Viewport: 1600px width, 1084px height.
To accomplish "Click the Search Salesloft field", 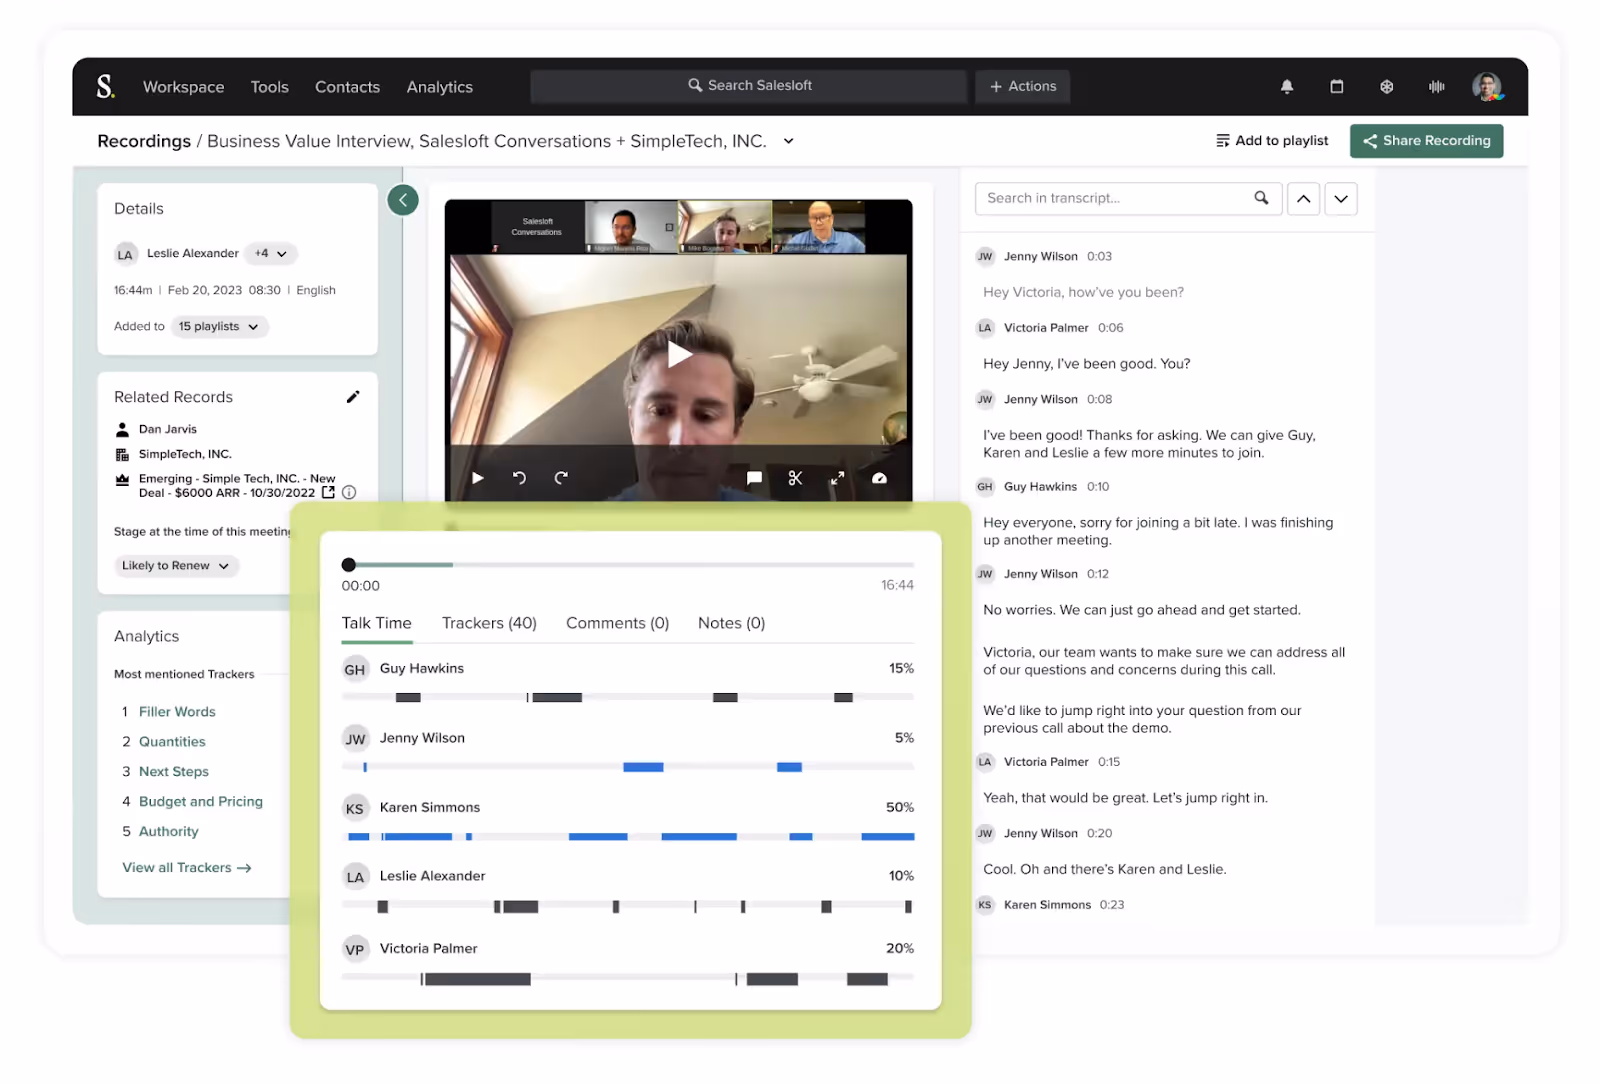I will tap(749, 86).
